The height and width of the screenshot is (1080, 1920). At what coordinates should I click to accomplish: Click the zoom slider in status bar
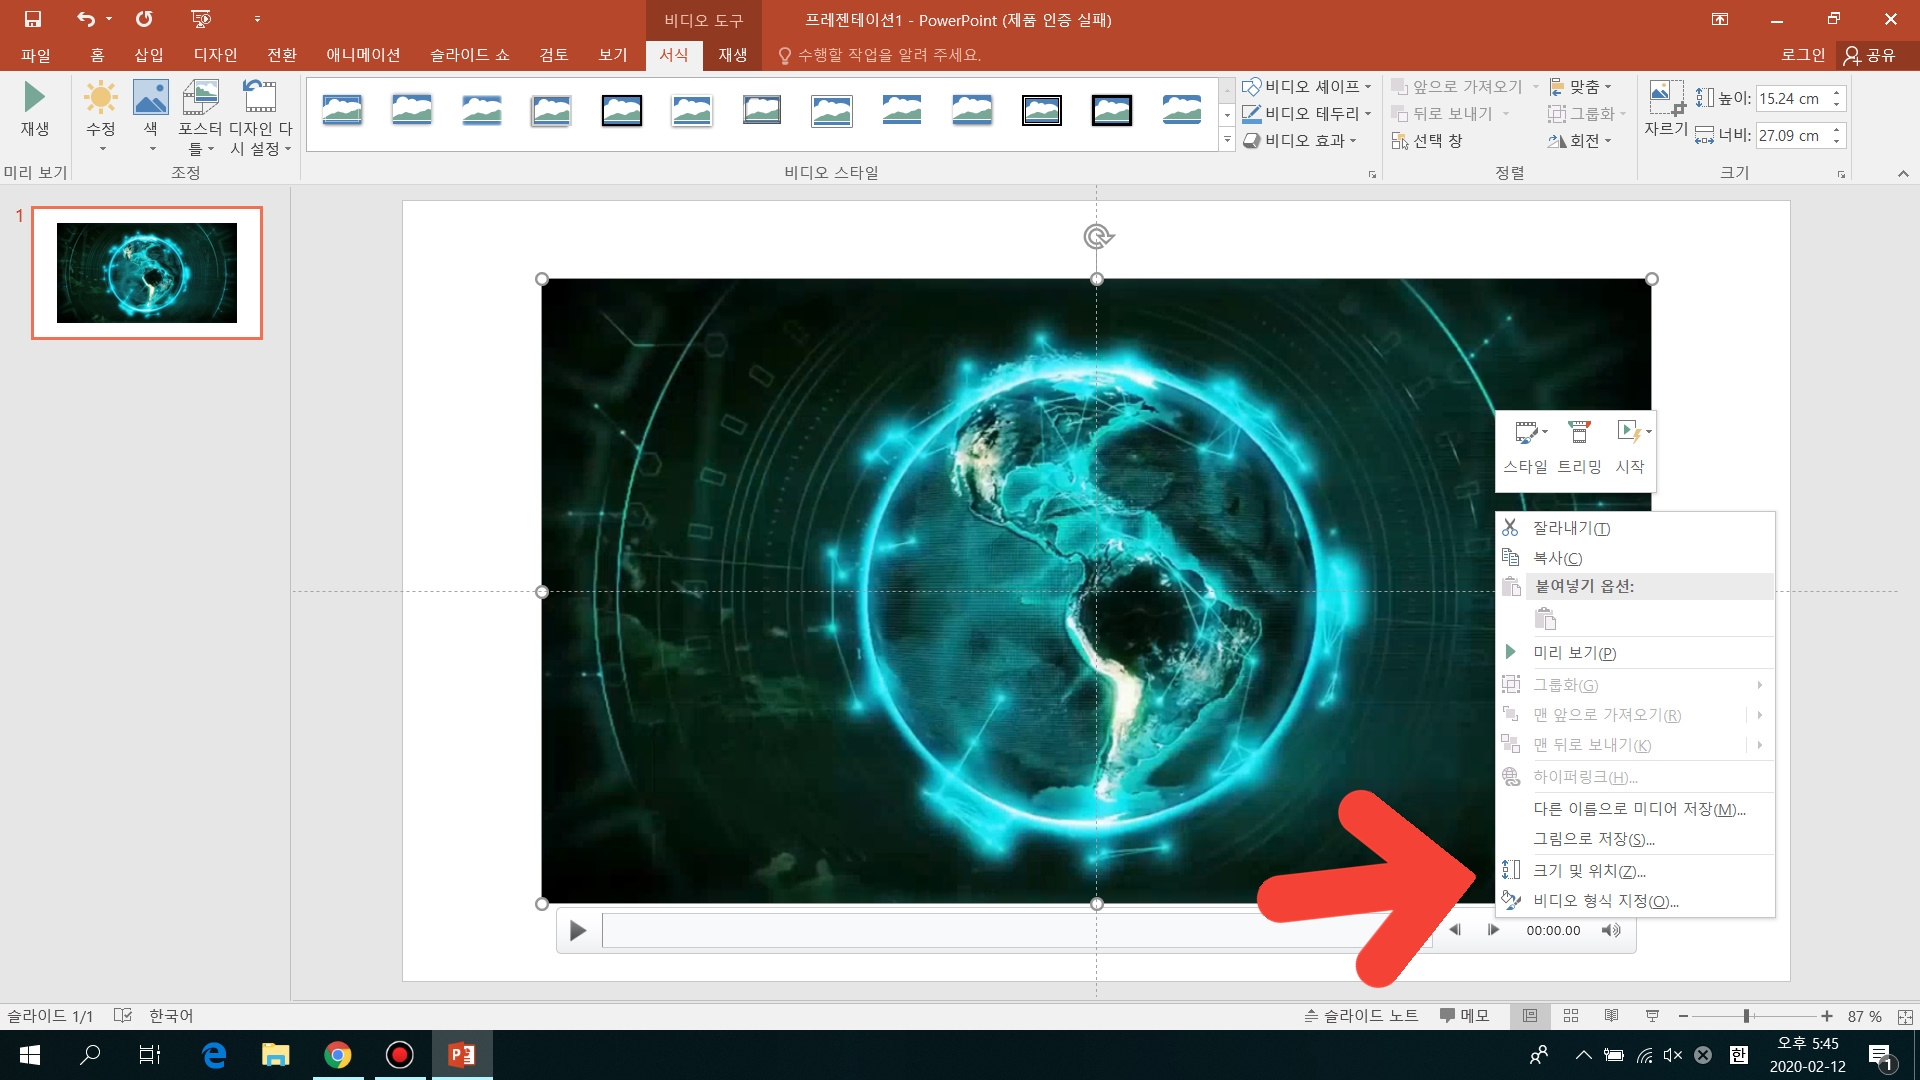click(x=1747, y=1016)
